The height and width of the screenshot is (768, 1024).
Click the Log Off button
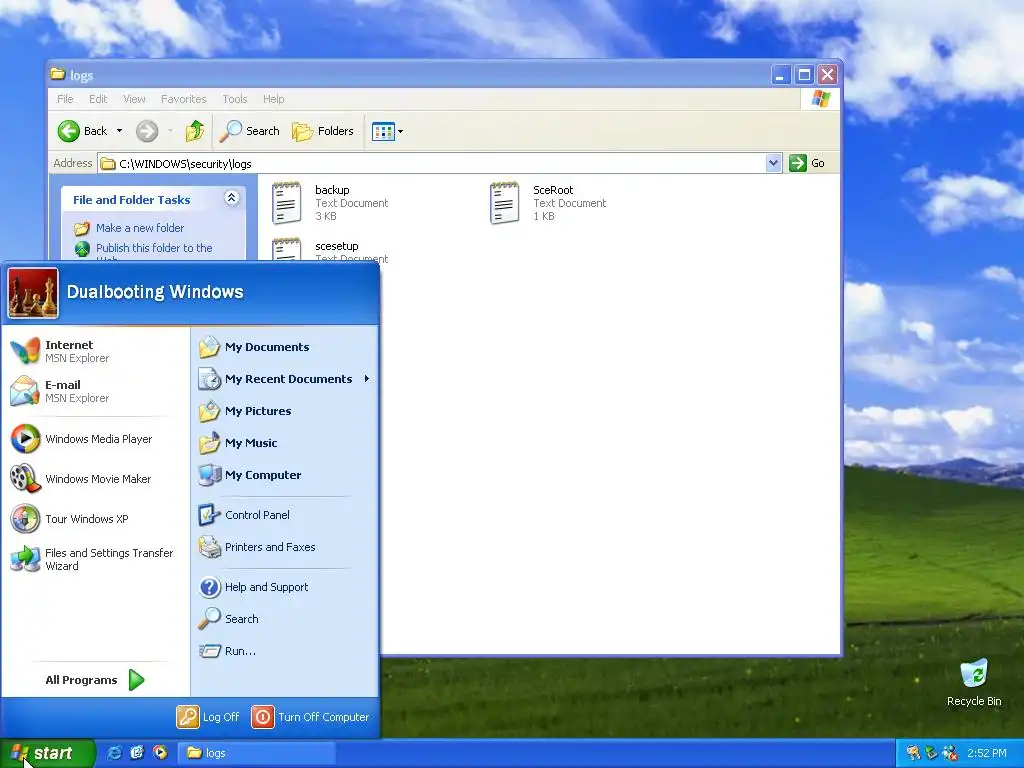(x=208, y=717)
